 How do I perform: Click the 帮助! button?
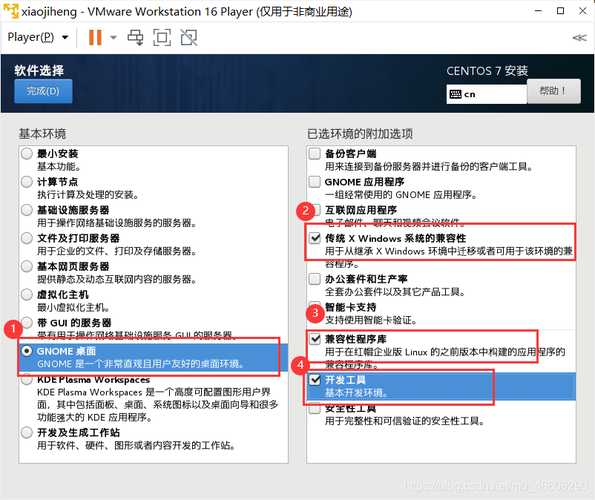coord(554,91)
